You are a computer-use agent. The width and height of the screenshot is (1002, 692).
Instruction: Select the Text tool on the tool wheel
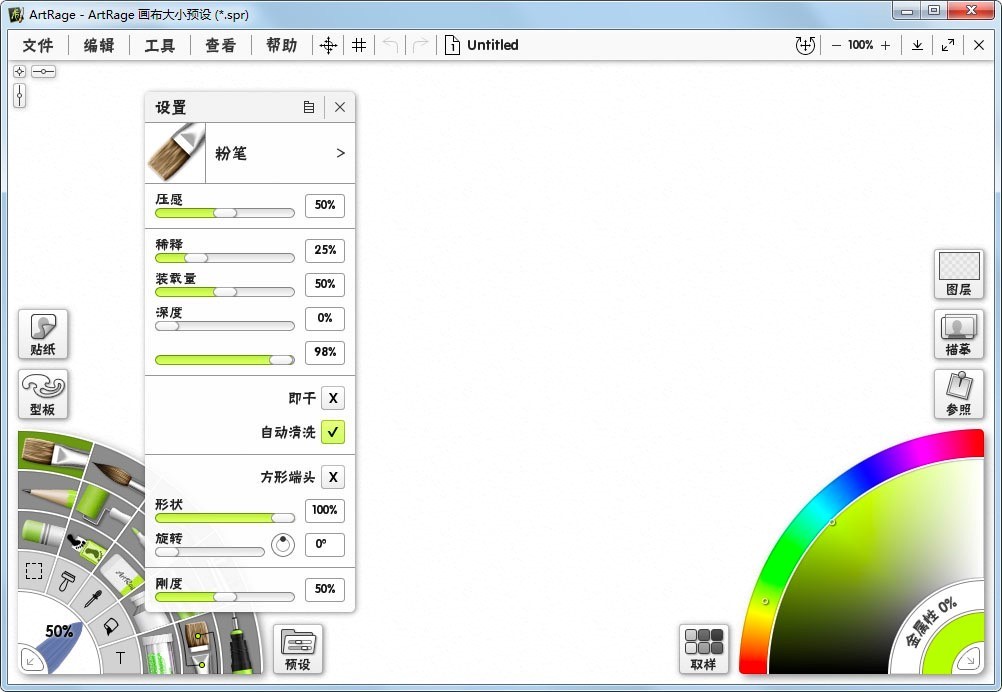tap(118, 656)
